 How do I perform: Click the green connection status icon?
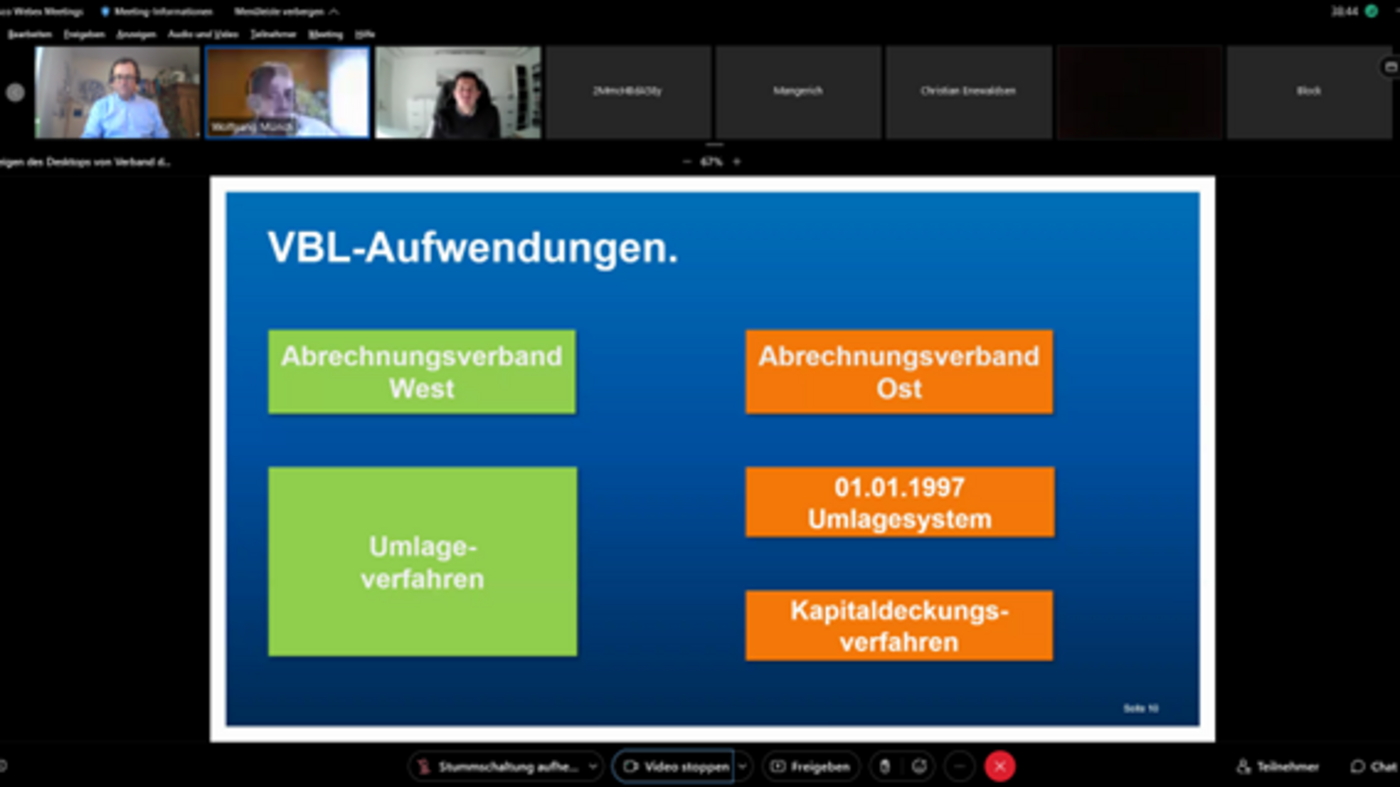coord(1370,11)
